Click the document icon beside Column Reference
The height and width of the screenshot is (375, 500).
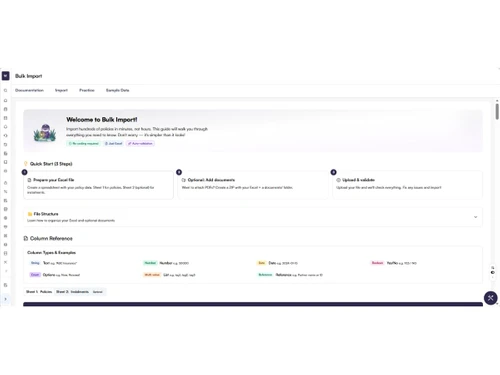(26, 238)
